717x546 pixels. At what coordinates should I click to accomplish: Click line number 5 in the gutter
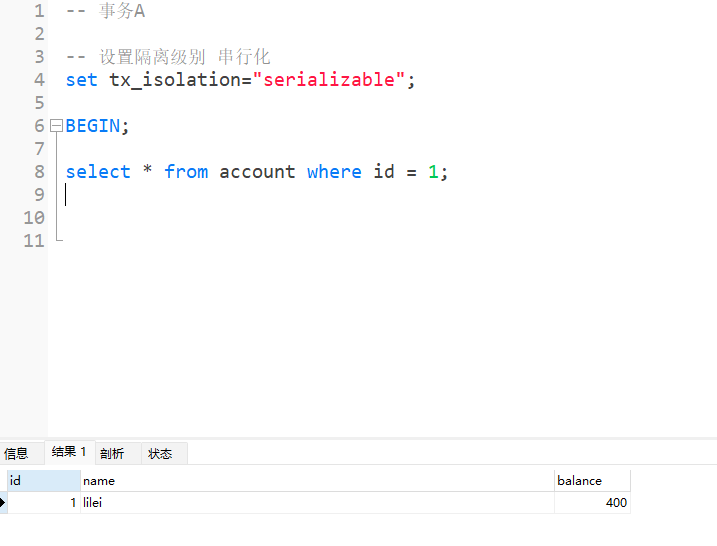click(x=40, y=103)
